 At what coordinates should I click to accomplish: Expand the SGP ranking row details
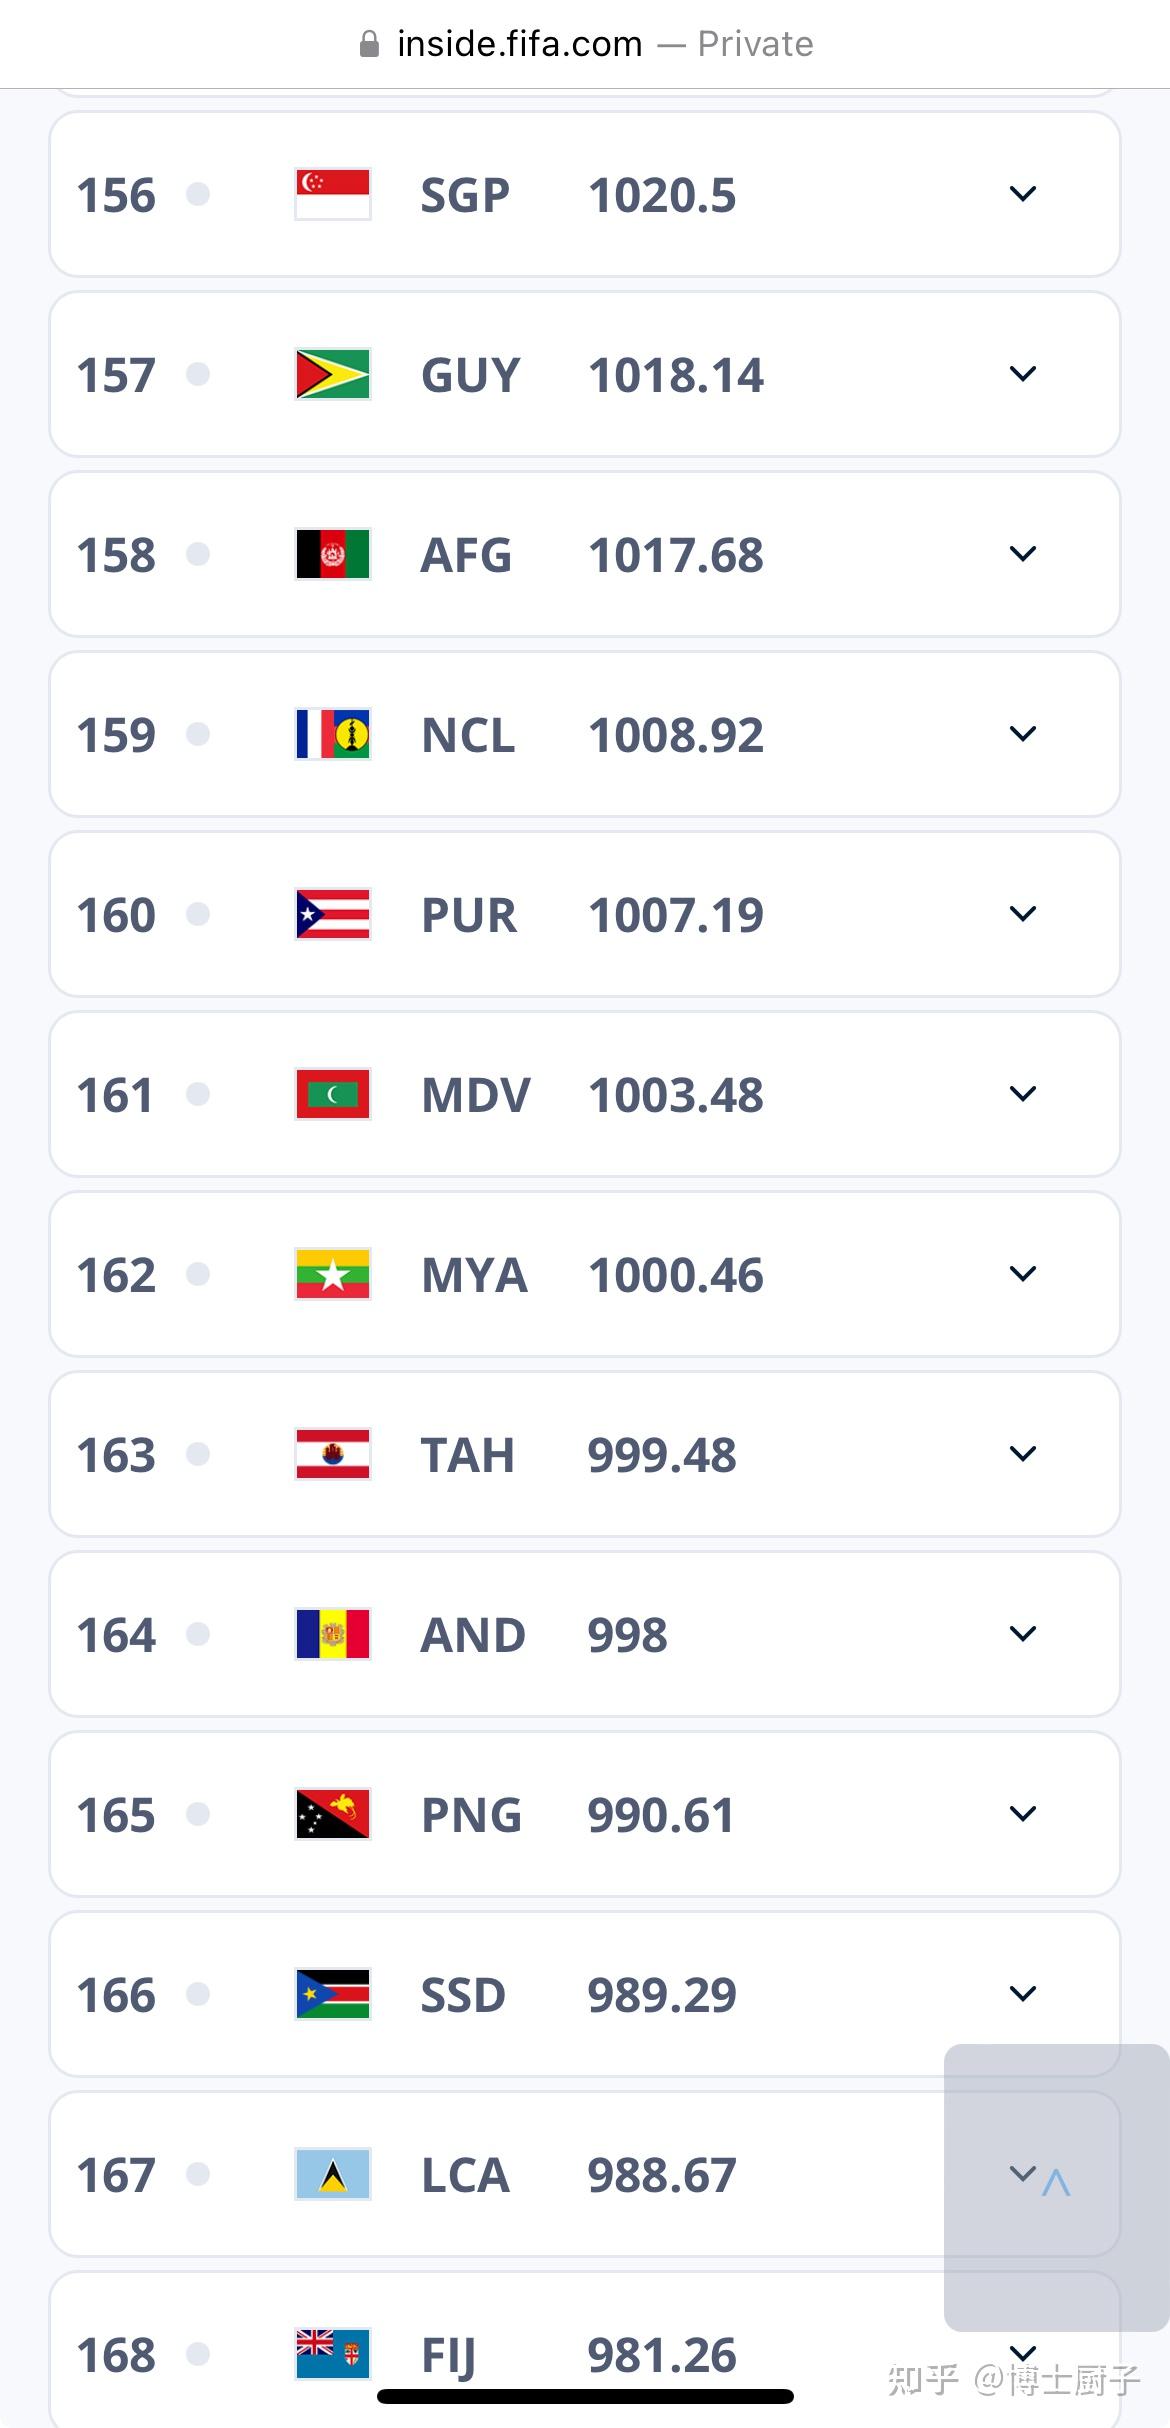(x=1022, y=194)
